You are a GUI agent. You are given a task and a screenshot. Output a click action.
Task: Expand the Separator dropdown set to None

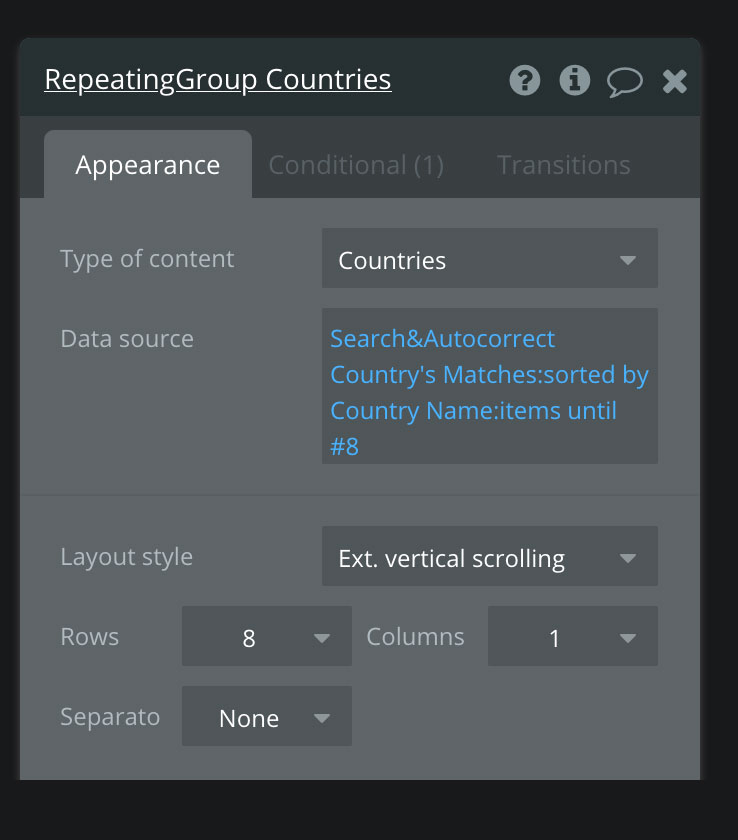[x=267, y=717]
